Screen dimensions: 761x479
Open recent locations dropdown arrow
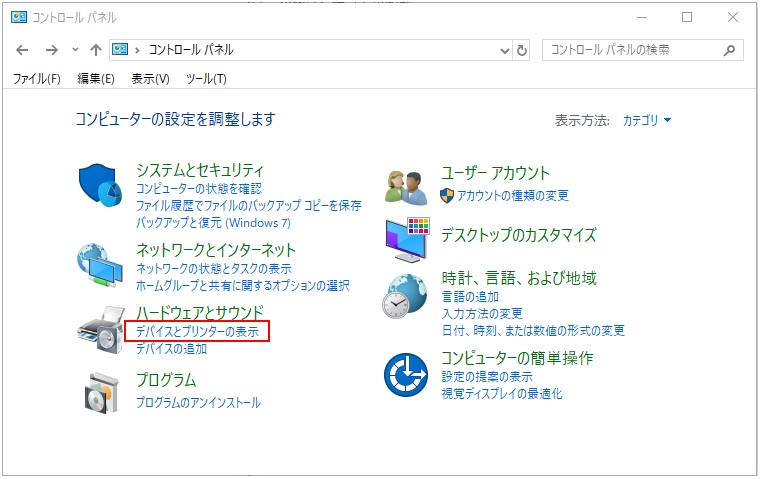[75, 50]
